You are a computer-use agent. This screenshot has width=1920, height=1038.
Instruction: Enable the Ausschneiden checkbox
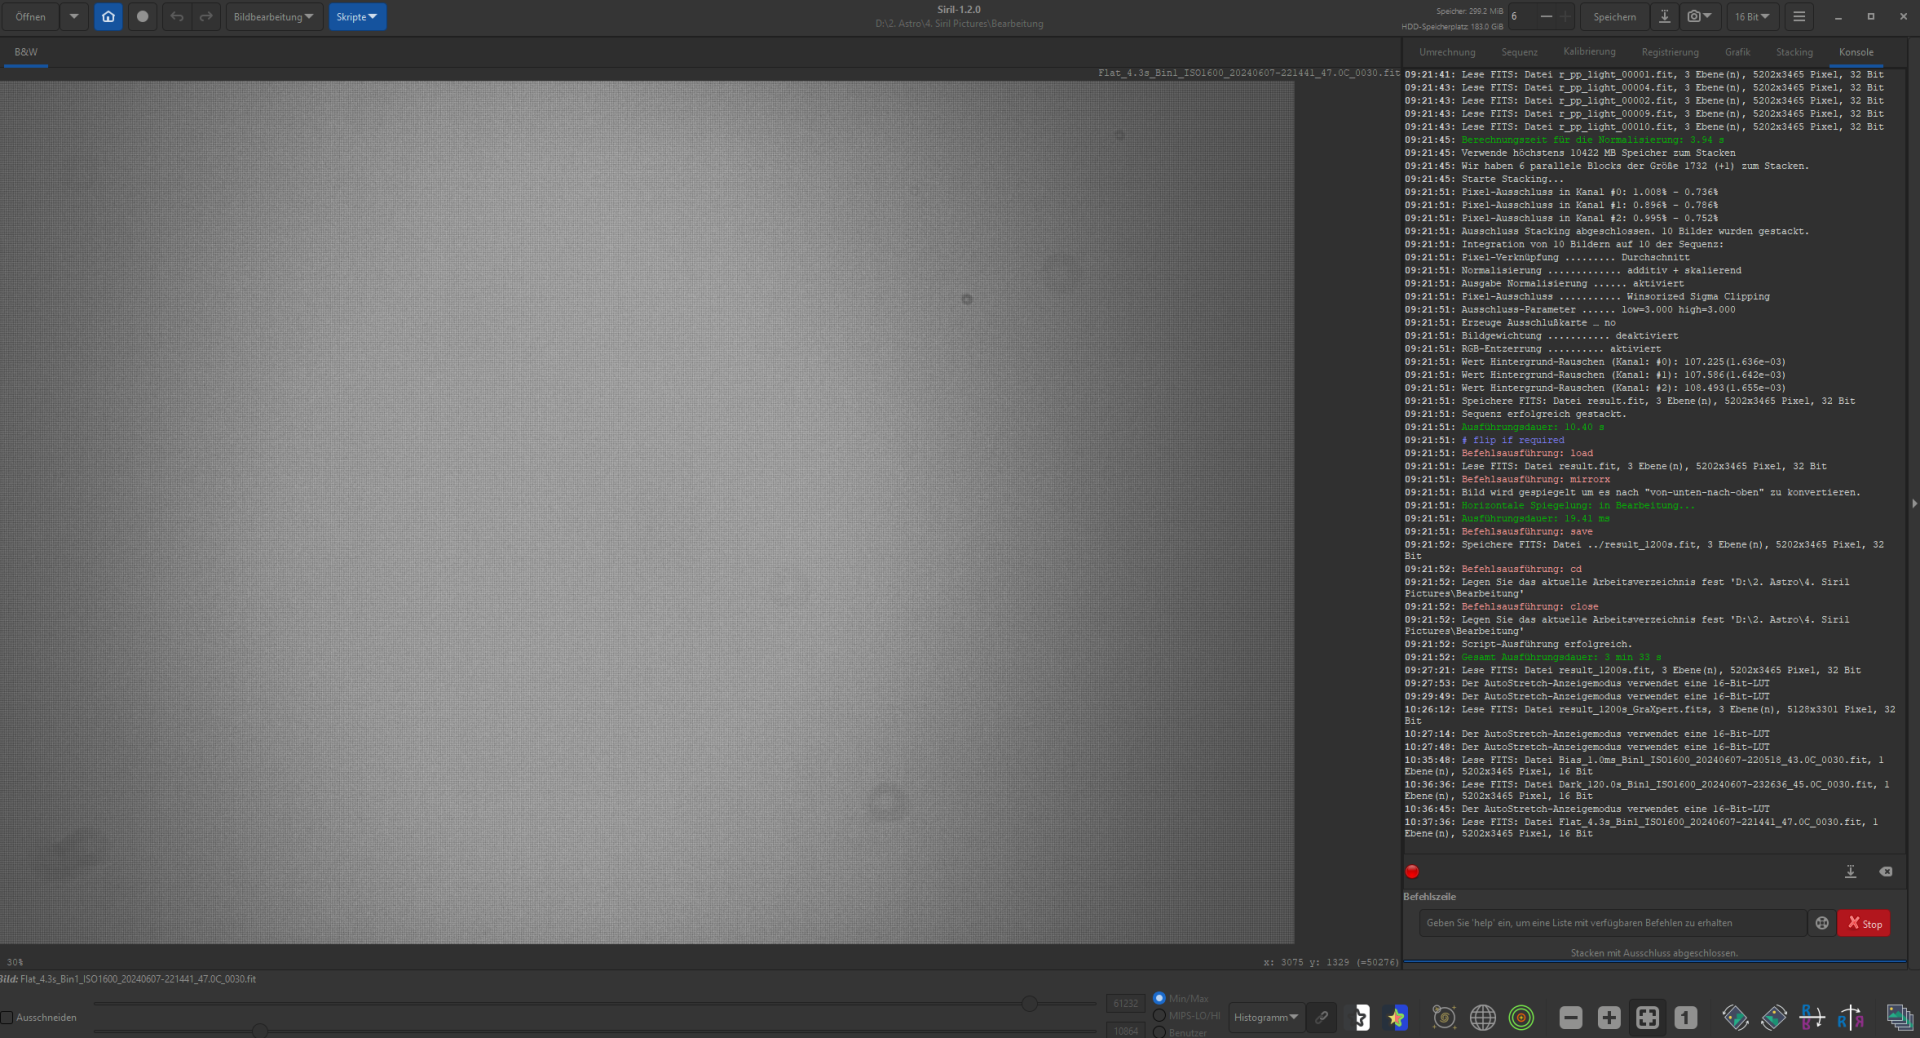7,1018
